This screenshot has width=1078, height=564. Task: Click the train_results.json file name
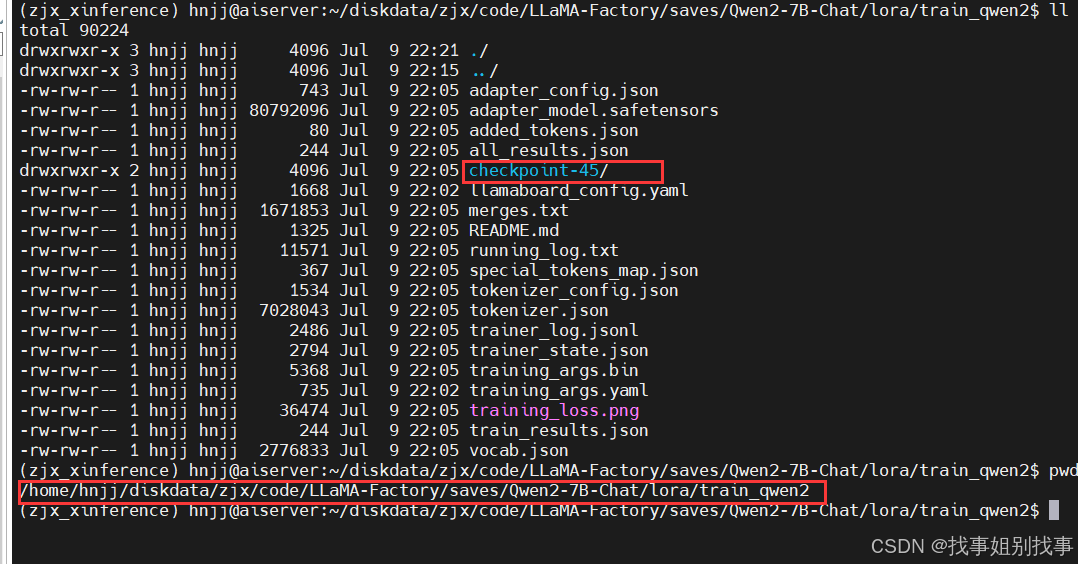[x=559, y=431]
